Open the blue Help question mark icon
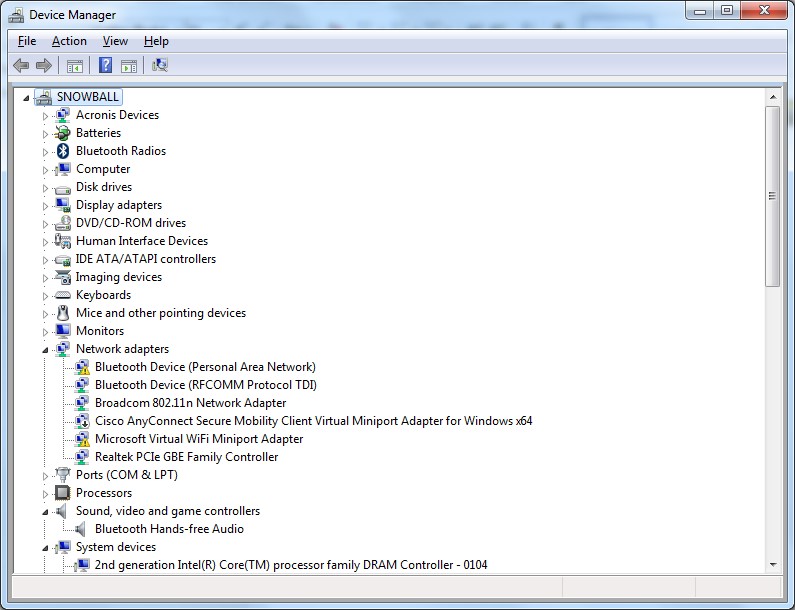The height and width of the screenshot is (610, 795). [x=105, y=65]
